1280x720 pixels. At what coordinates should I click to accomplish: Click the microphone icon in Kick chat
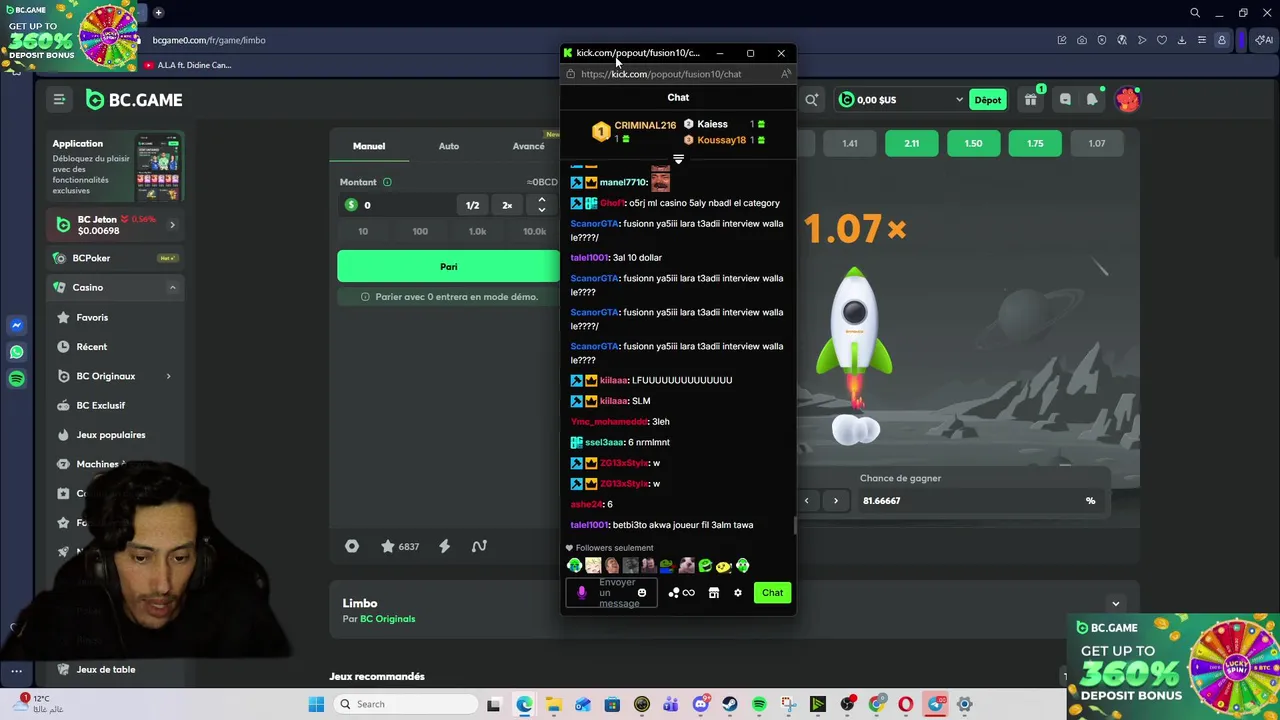point(582,593)
